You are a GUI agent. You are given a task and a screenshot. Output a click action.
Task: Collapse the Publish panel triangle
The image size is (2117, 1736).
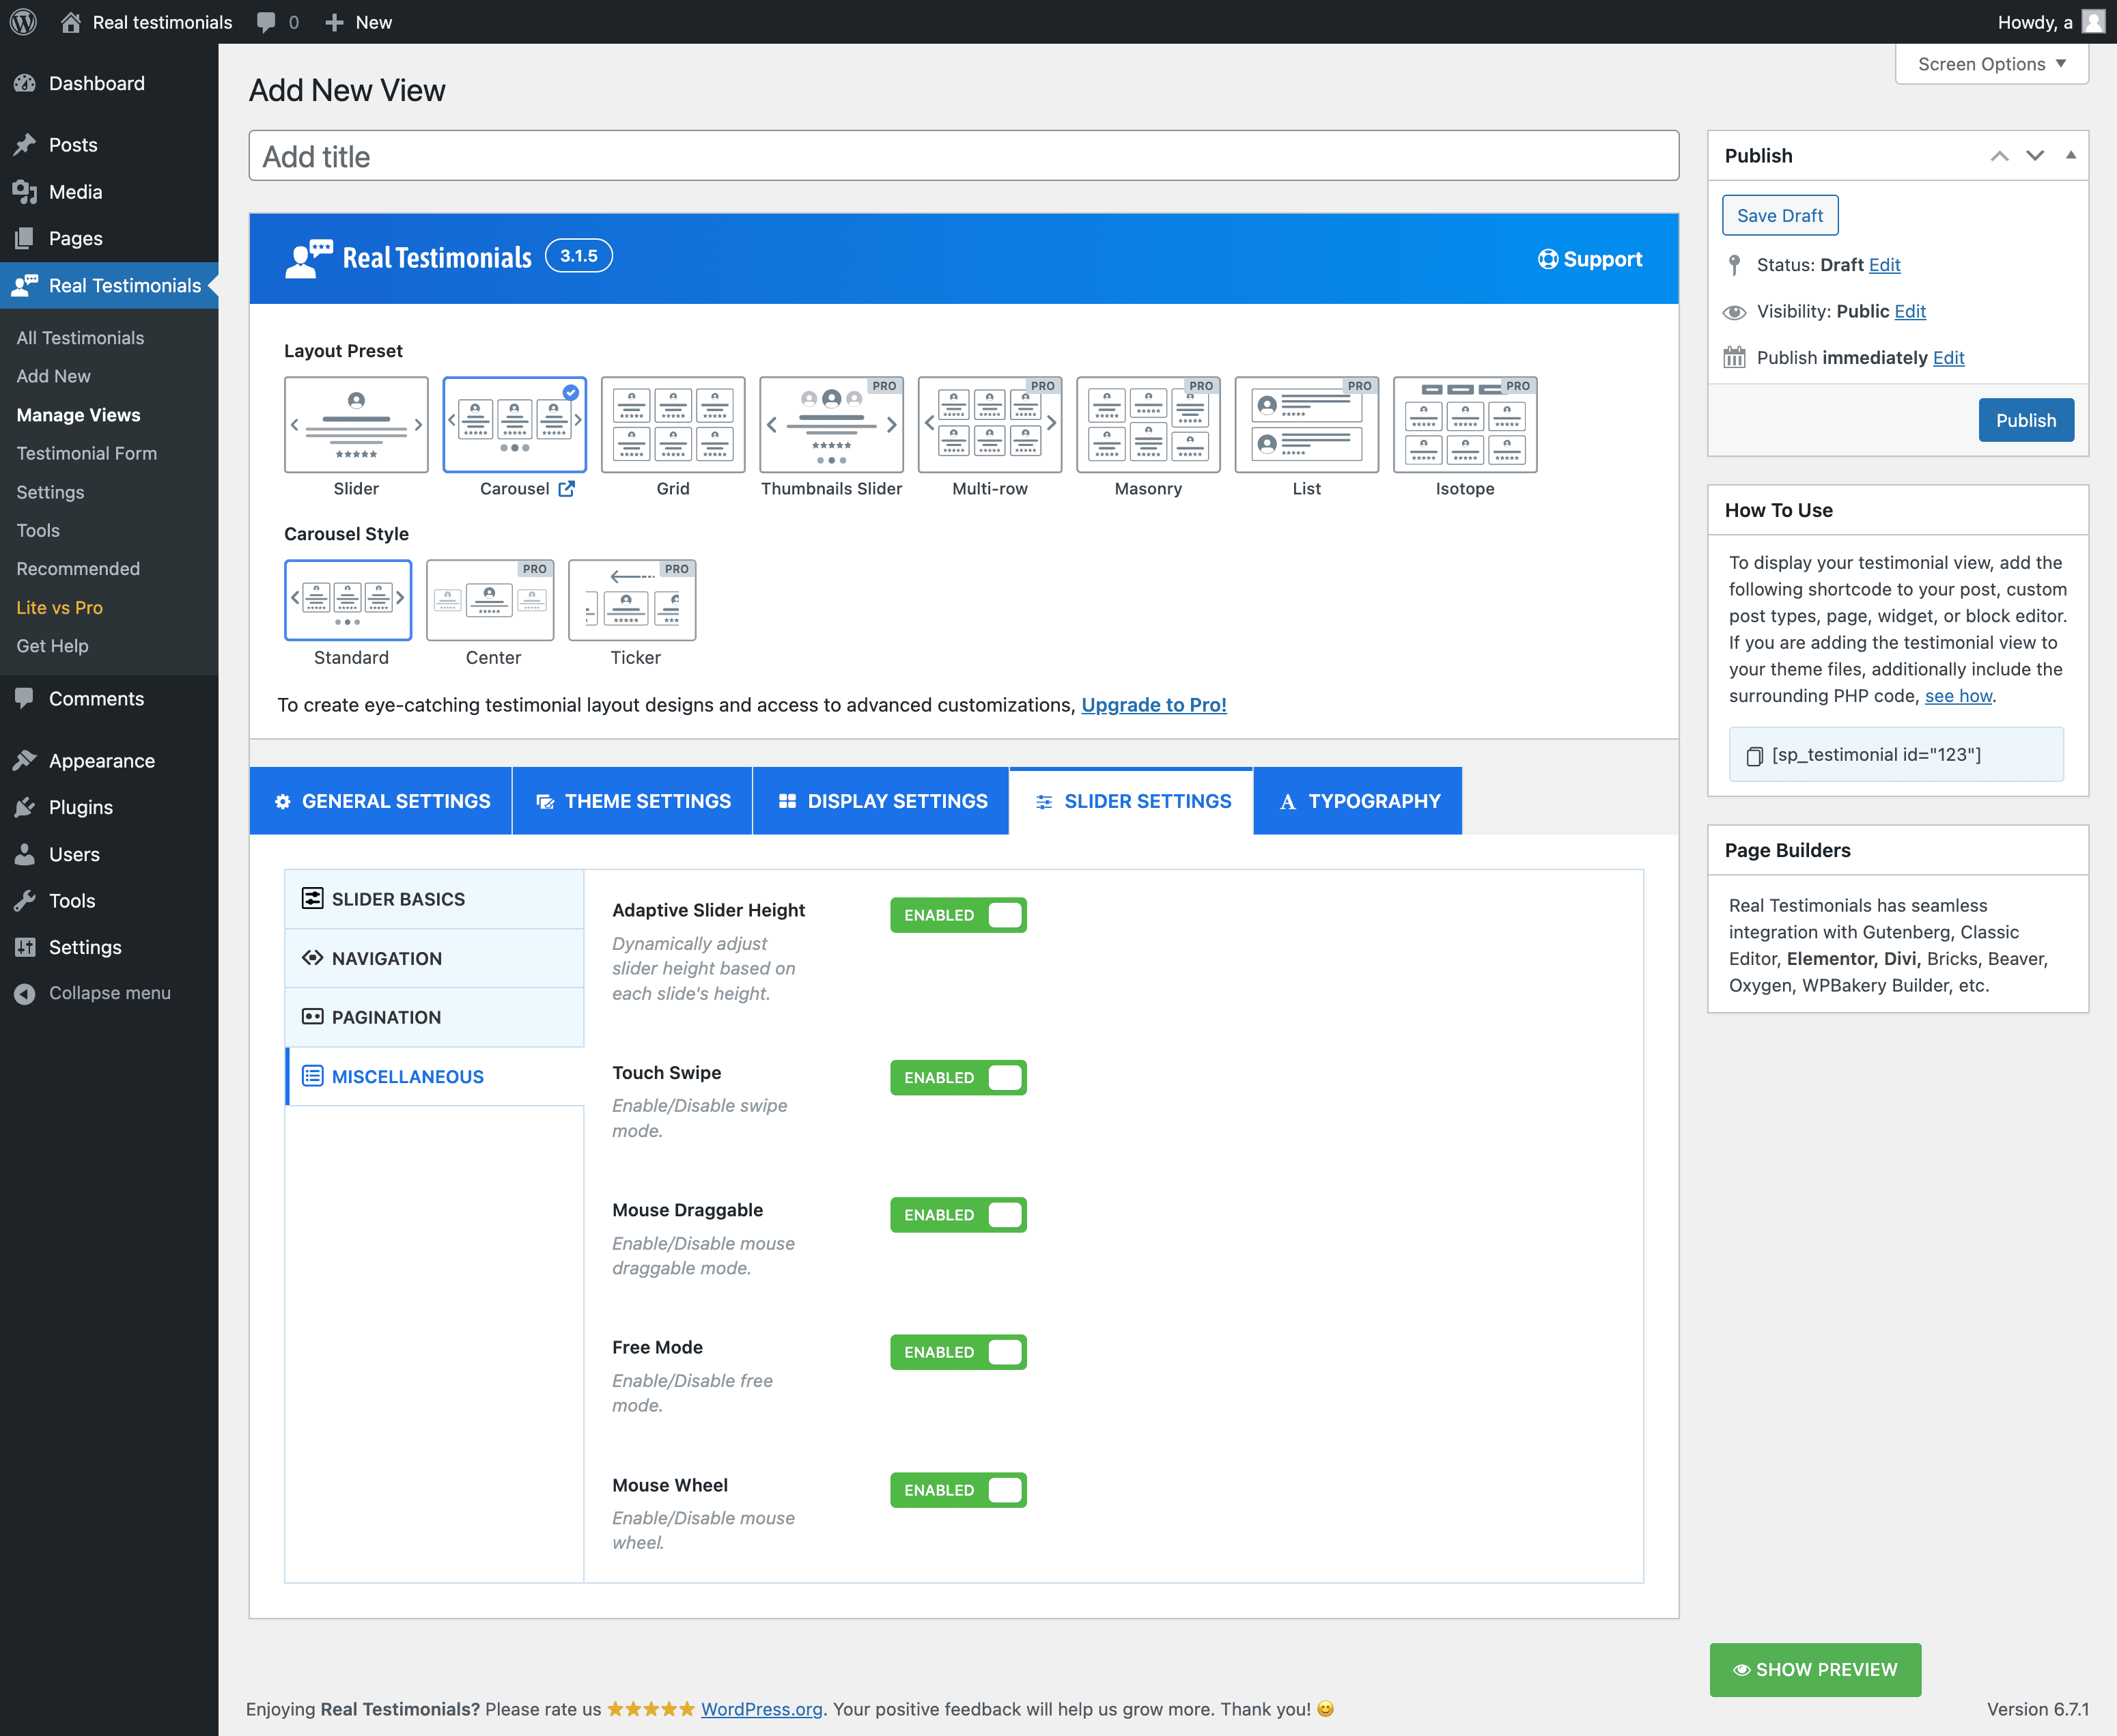click(2070, 155)
